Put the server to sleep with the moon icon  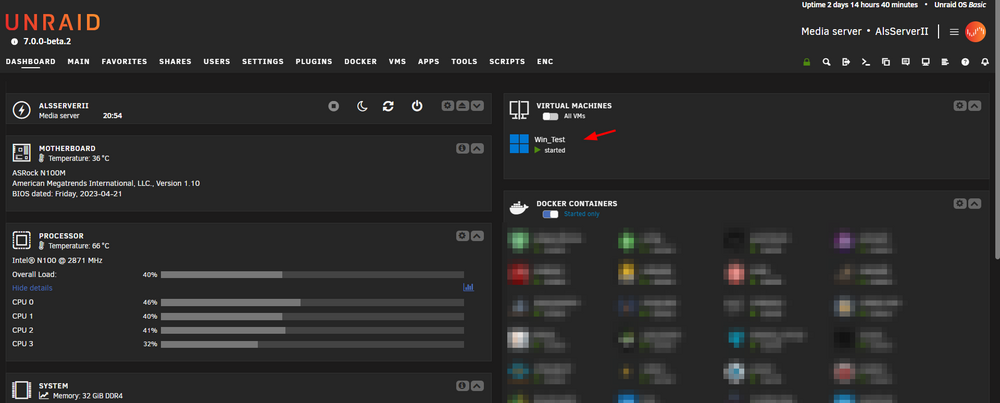tap(362, 106)
